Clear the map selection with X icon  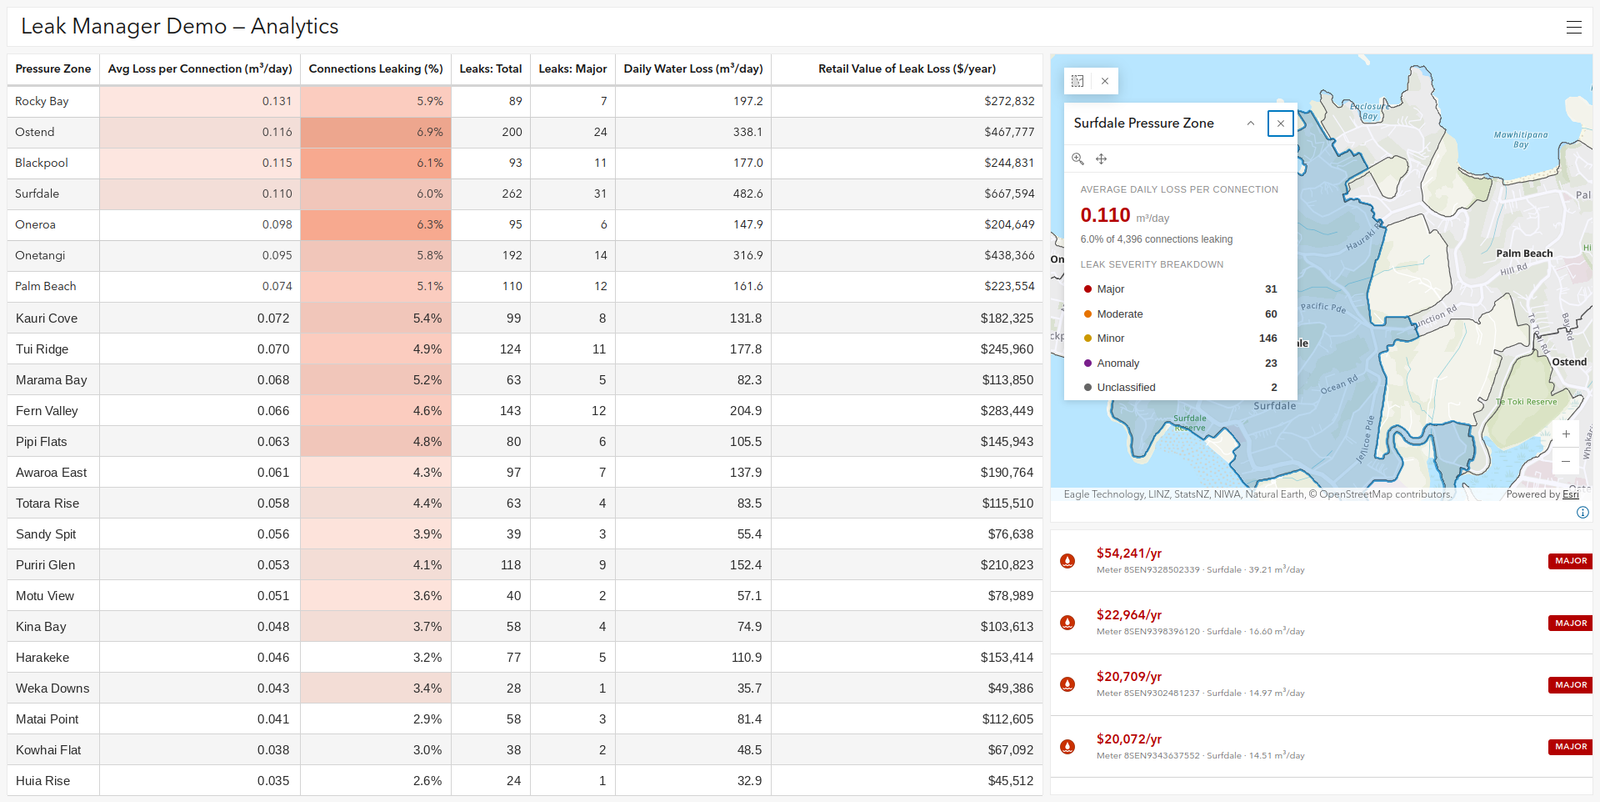coord(1104,81)
